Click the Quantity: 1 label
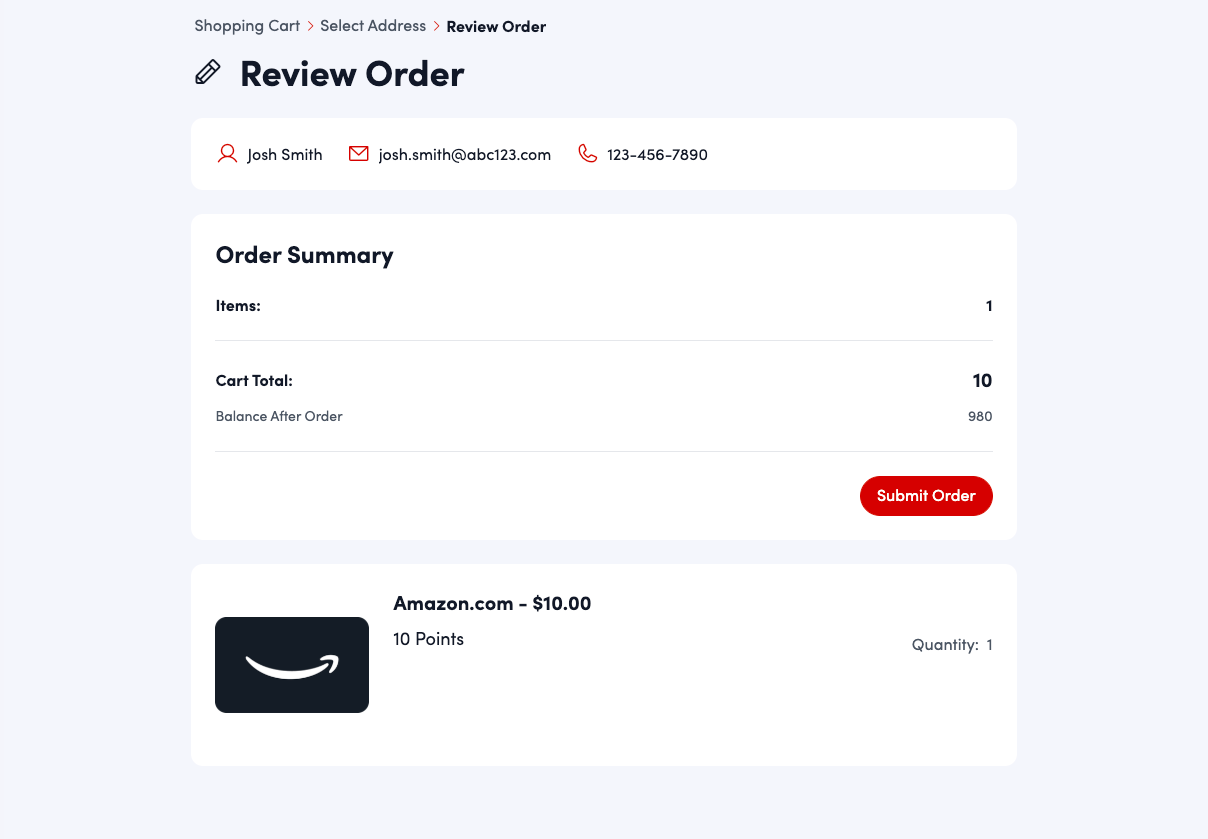The image size is (1208, 839). coord(952,645)
